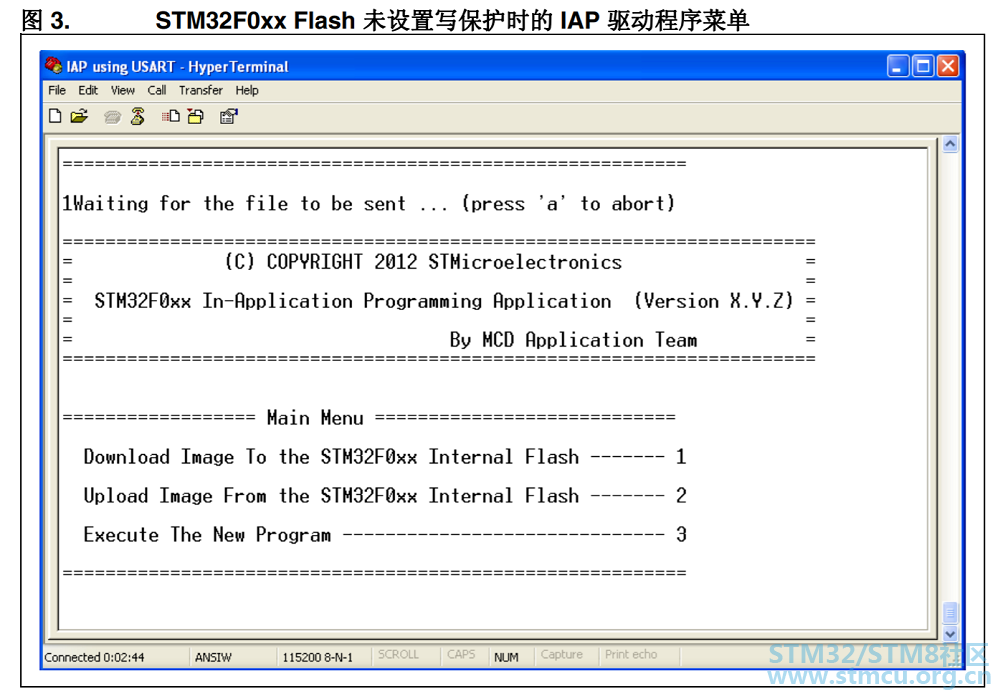Click the Open folder toolbar icon
This screenshot has height=699, width=1000.
[x=80, y=116]
